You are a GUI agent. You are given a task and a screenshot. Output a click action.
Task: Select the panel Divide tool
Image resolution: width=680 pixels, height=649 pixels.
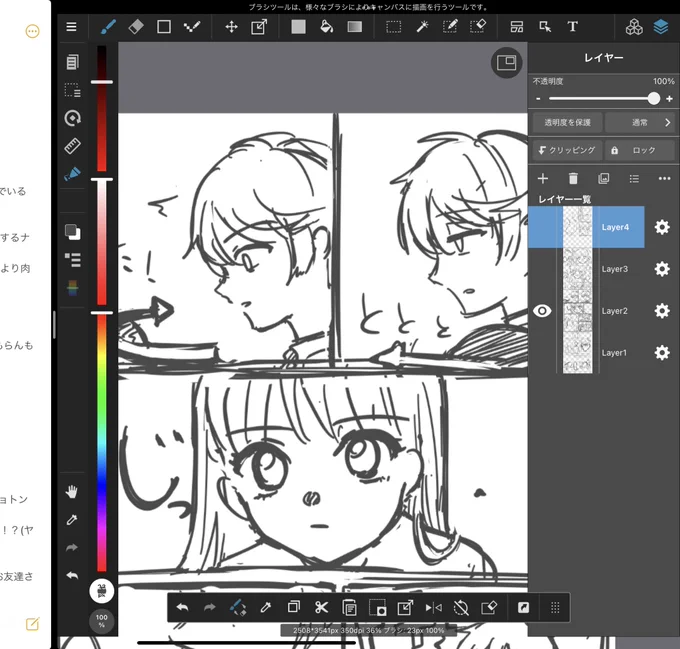(517, 27)
